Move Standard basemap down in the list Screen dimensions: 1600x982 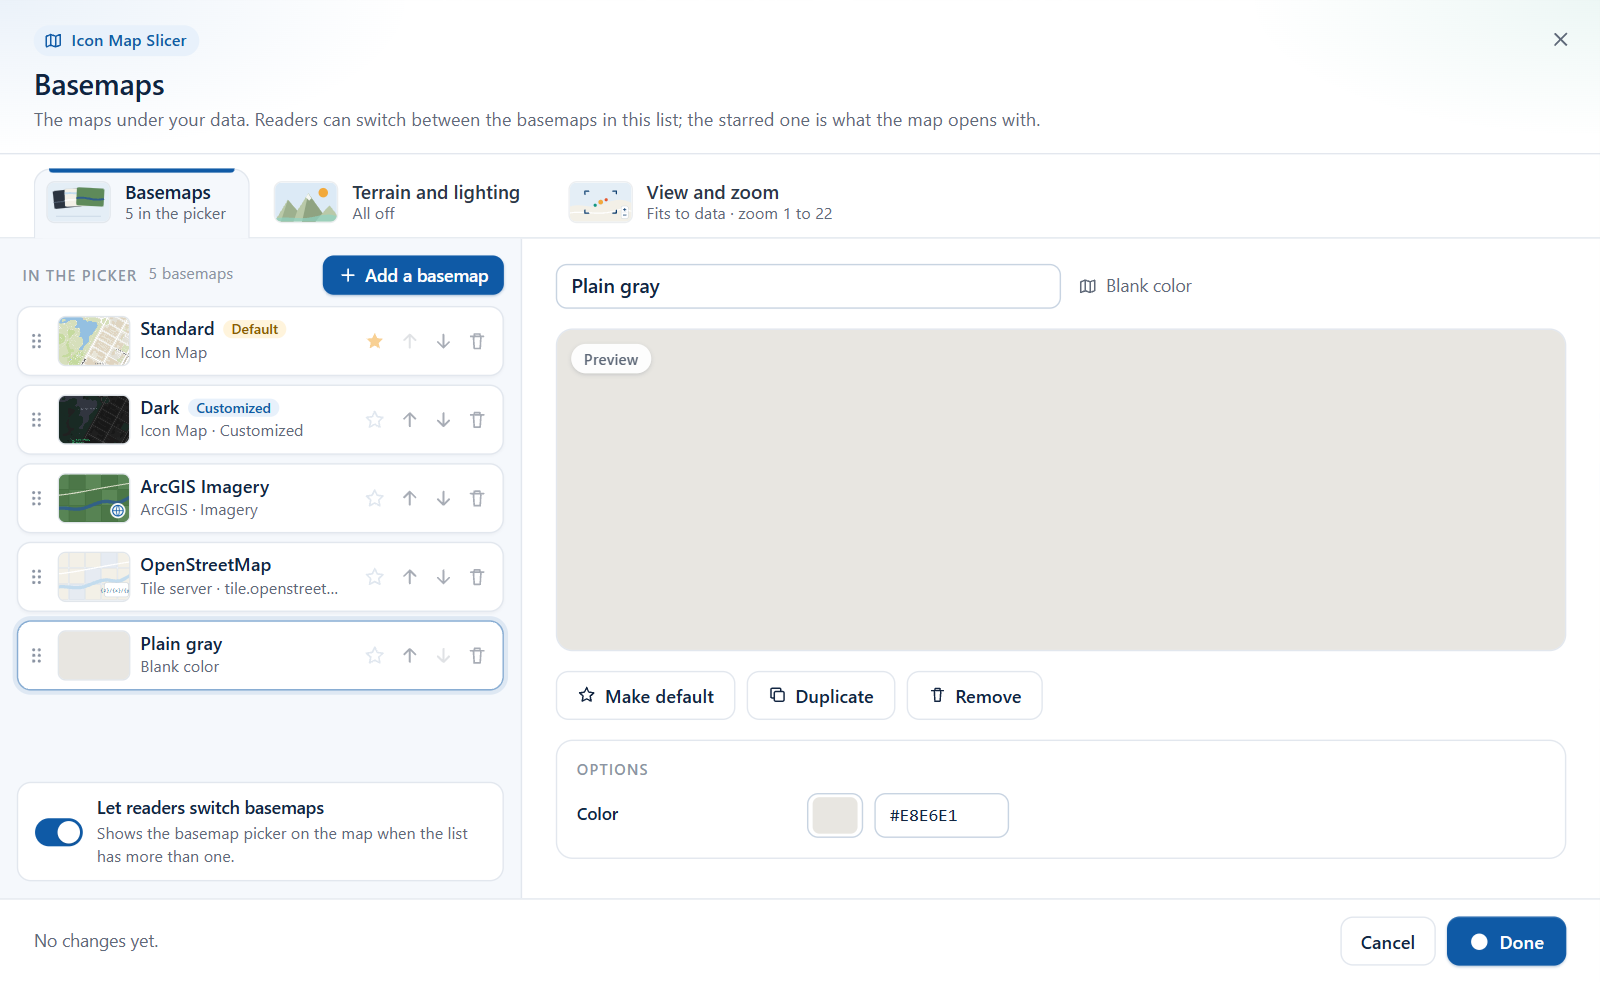[x=443, y=341]
